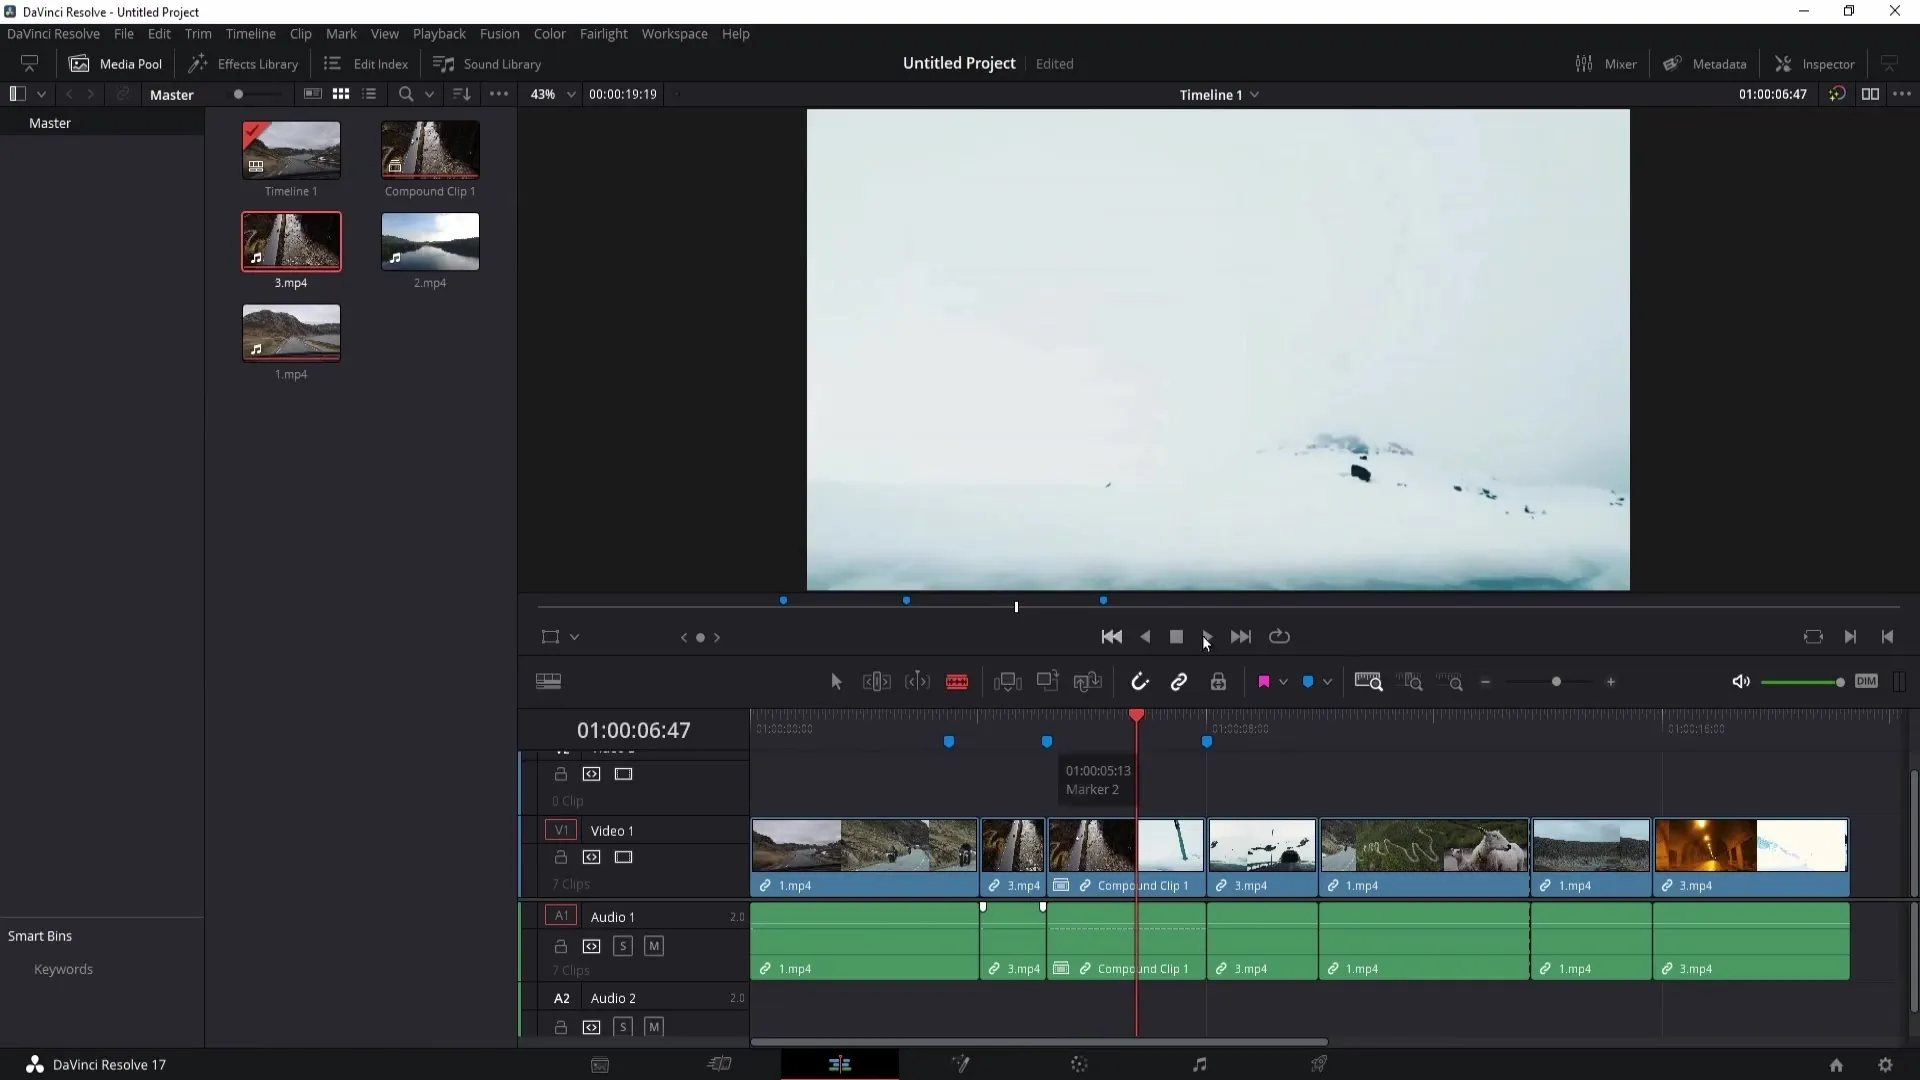
Task: Open the Fairlight menu
Action: [x=603, y=33]
